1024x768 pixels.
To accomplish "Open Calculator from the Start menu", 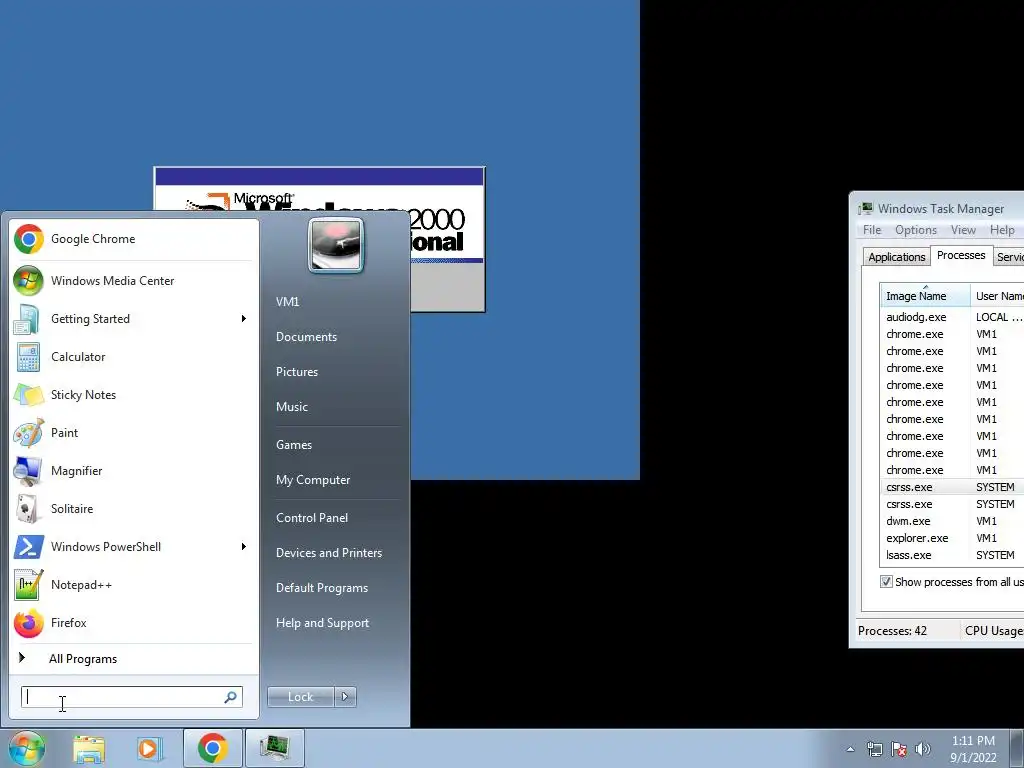I will [x=133, y=357].
